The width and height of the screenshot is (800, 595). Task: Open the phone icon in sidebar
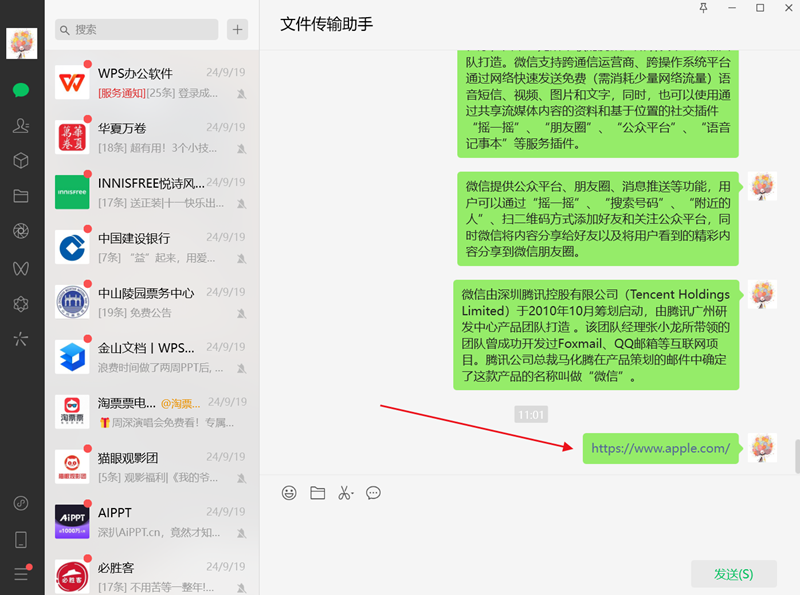click(x=21, y=539)
